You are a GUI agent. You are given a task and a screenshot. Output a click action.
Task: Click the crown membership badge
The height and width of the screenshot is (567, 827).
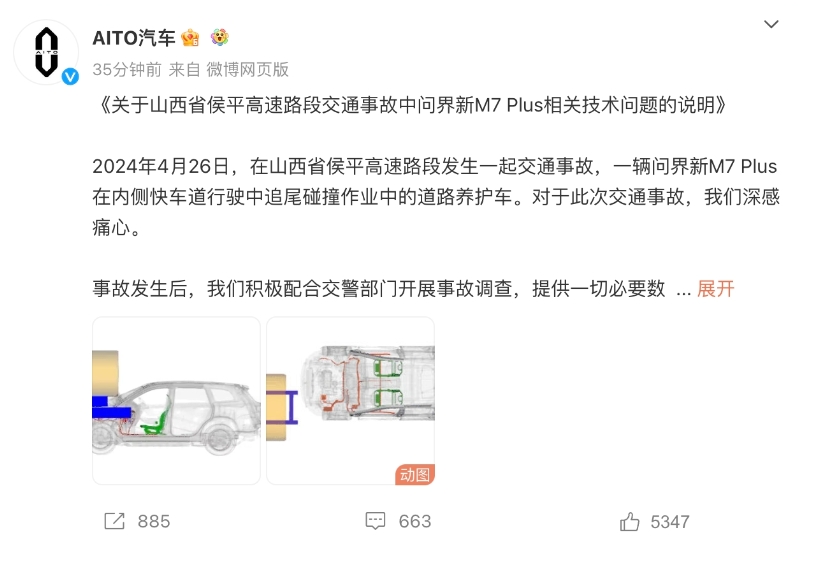pyautogui.click(x=190, y=38)
